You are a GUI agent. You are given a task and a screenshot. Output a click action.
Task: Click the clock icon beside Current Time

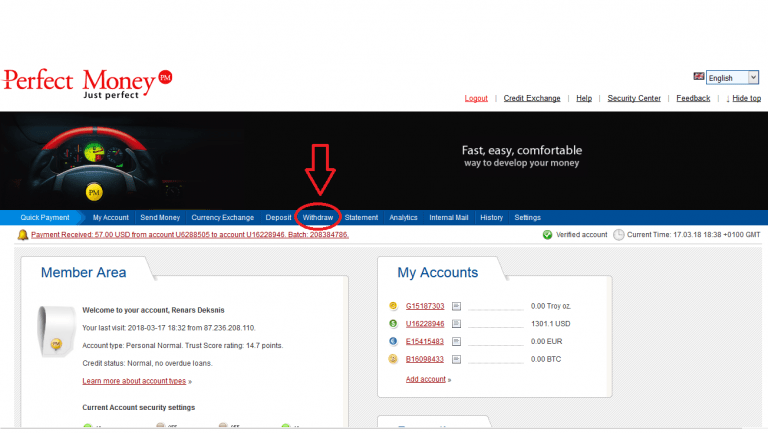click(x=619, y=235)
